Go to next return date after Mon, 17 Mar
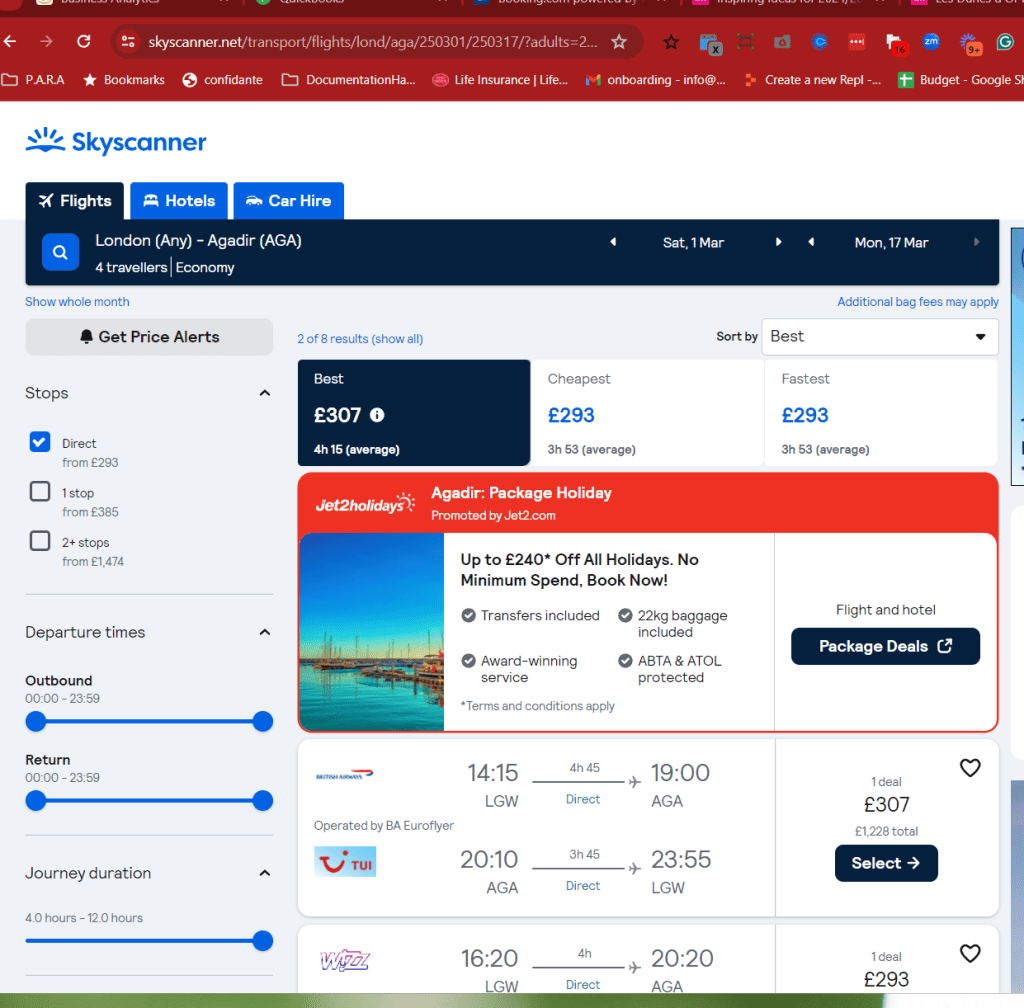This screenshot has height=1008, width=1024. (x=976, y=242)
